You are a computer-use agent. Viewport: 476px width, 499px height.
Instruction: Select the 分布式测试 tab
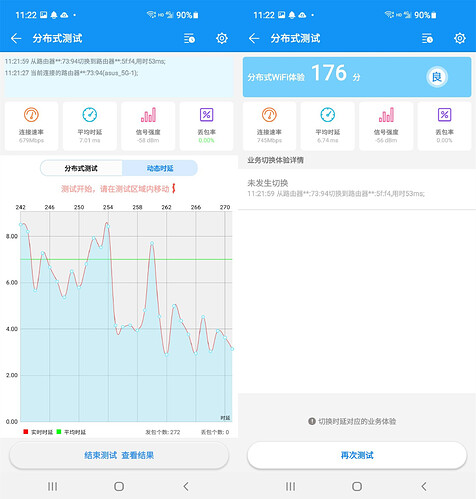point(81,168)
